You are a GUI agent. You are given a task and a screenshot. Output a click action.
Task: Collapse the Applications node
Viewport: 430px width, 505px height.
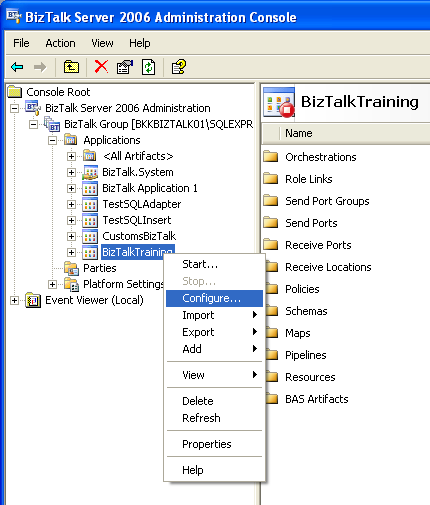pos(52,140)
